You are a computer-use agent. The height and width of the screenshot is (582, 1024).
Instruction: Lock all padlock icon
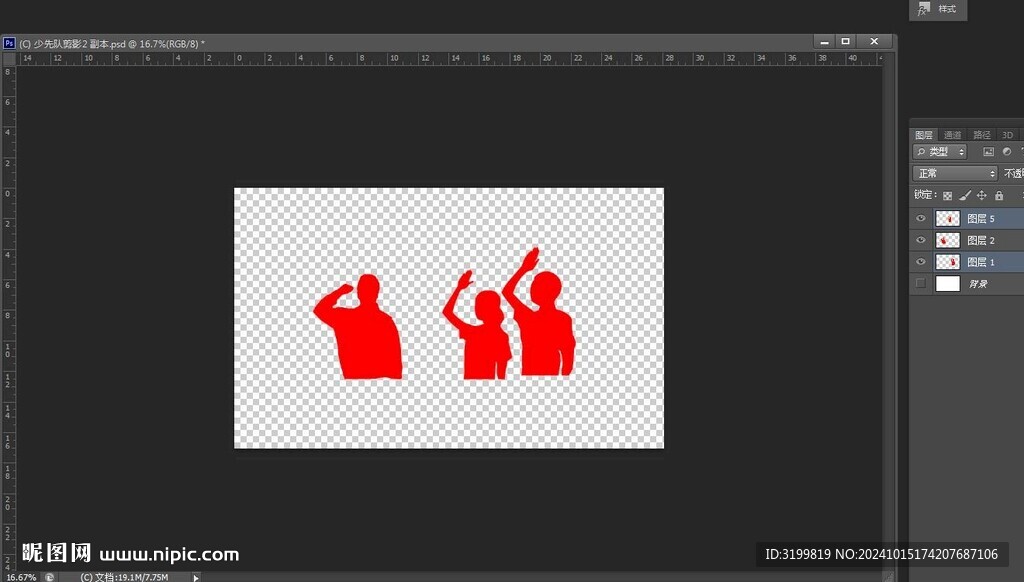[999, 195]
